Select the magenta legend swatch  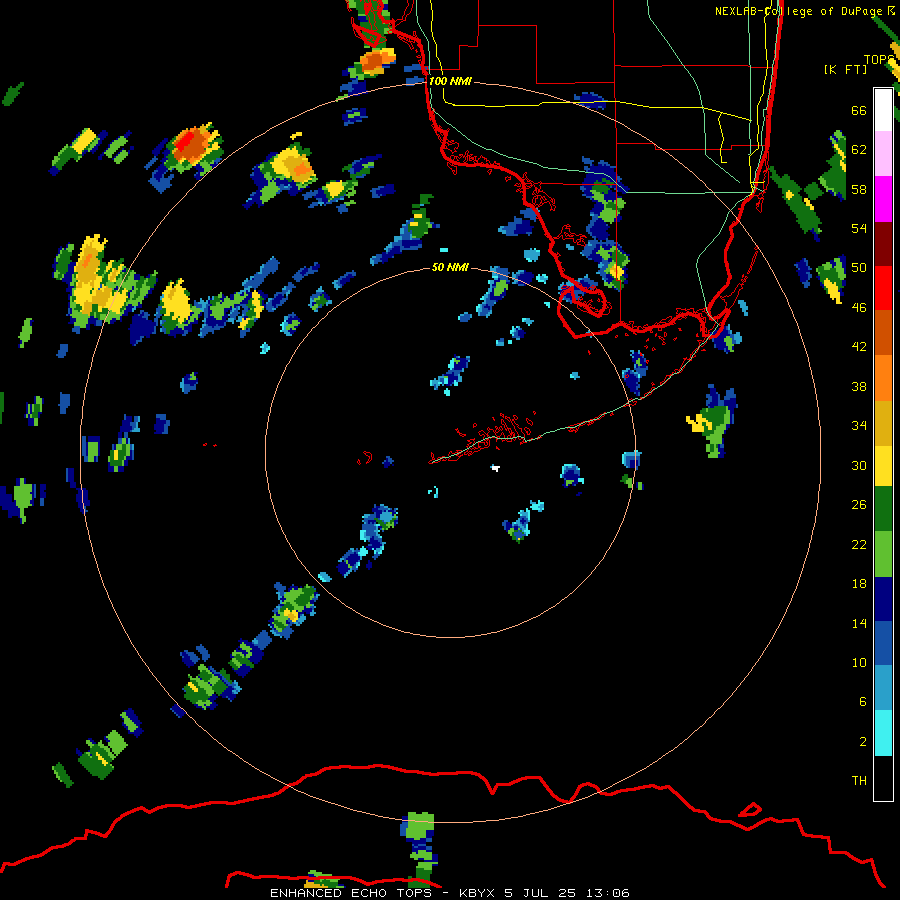[883, 199]
